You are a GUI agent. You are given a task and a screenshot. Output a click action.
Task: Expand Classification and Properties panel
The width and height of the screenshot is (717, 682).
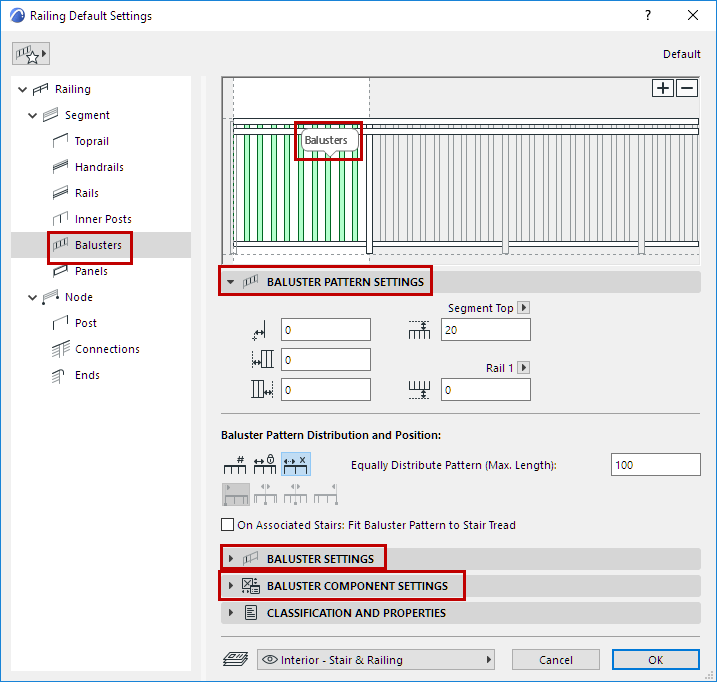tap(231, 613)
